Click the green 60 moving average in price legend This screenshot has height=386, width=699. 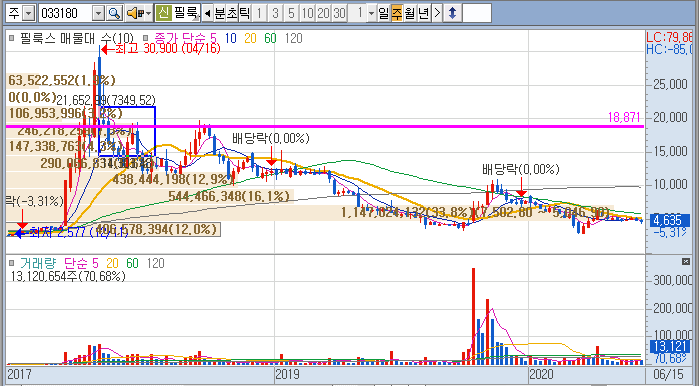pos(270,38)
